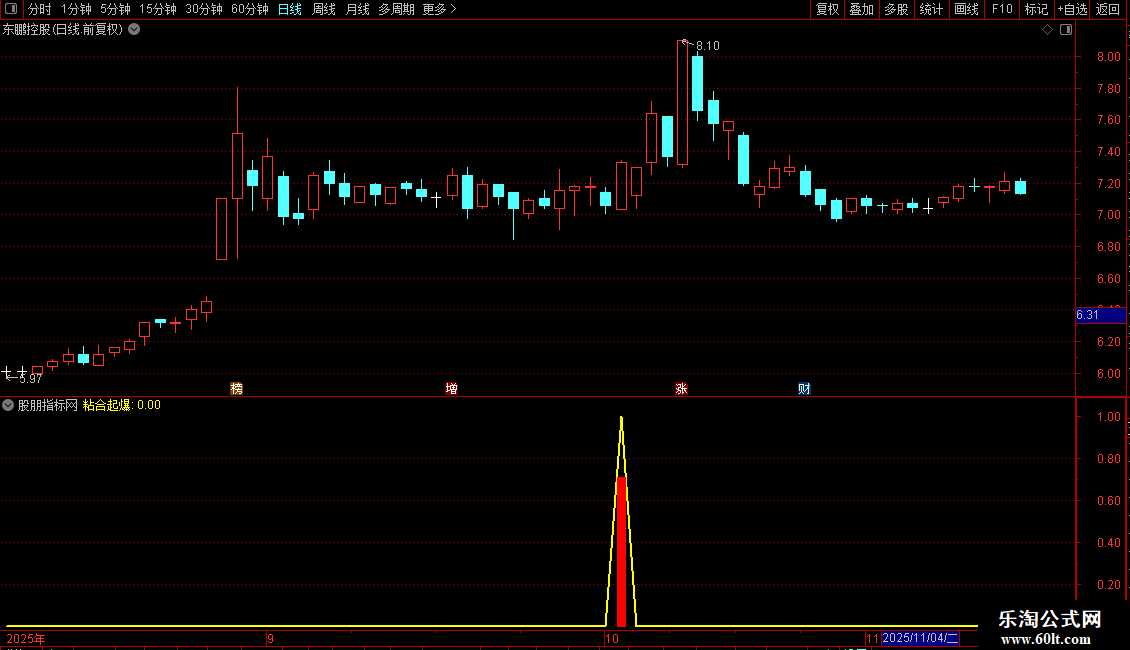Switch to 周线 weekly chart
The height and width of the screenshot is (650, 1130).
tap(324, 9)
